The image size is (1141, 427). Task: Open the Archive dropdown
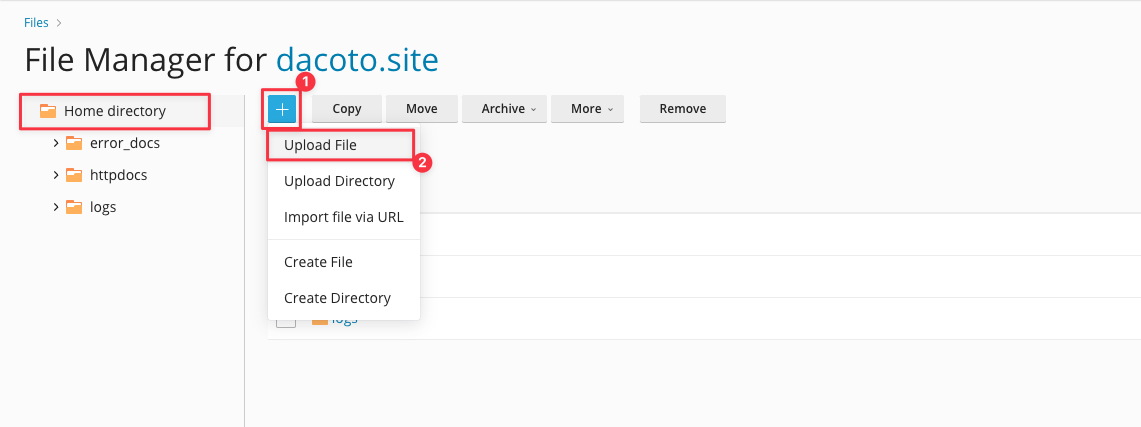(508, 109)
